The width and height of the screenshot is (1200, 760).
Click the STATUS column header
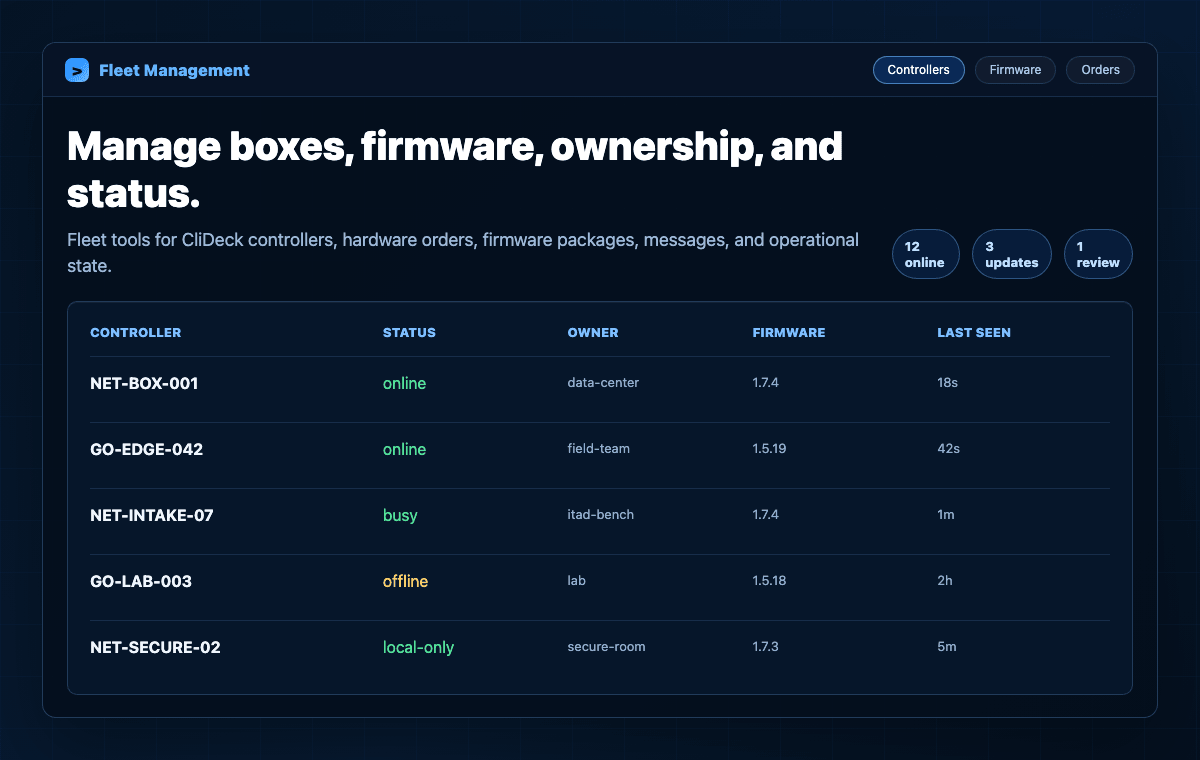pos(409,332)
